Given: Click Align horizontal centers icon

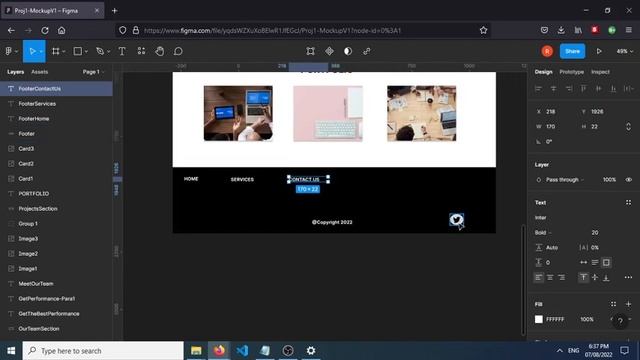Looking at the screenshot, I should tap(553, 89).
